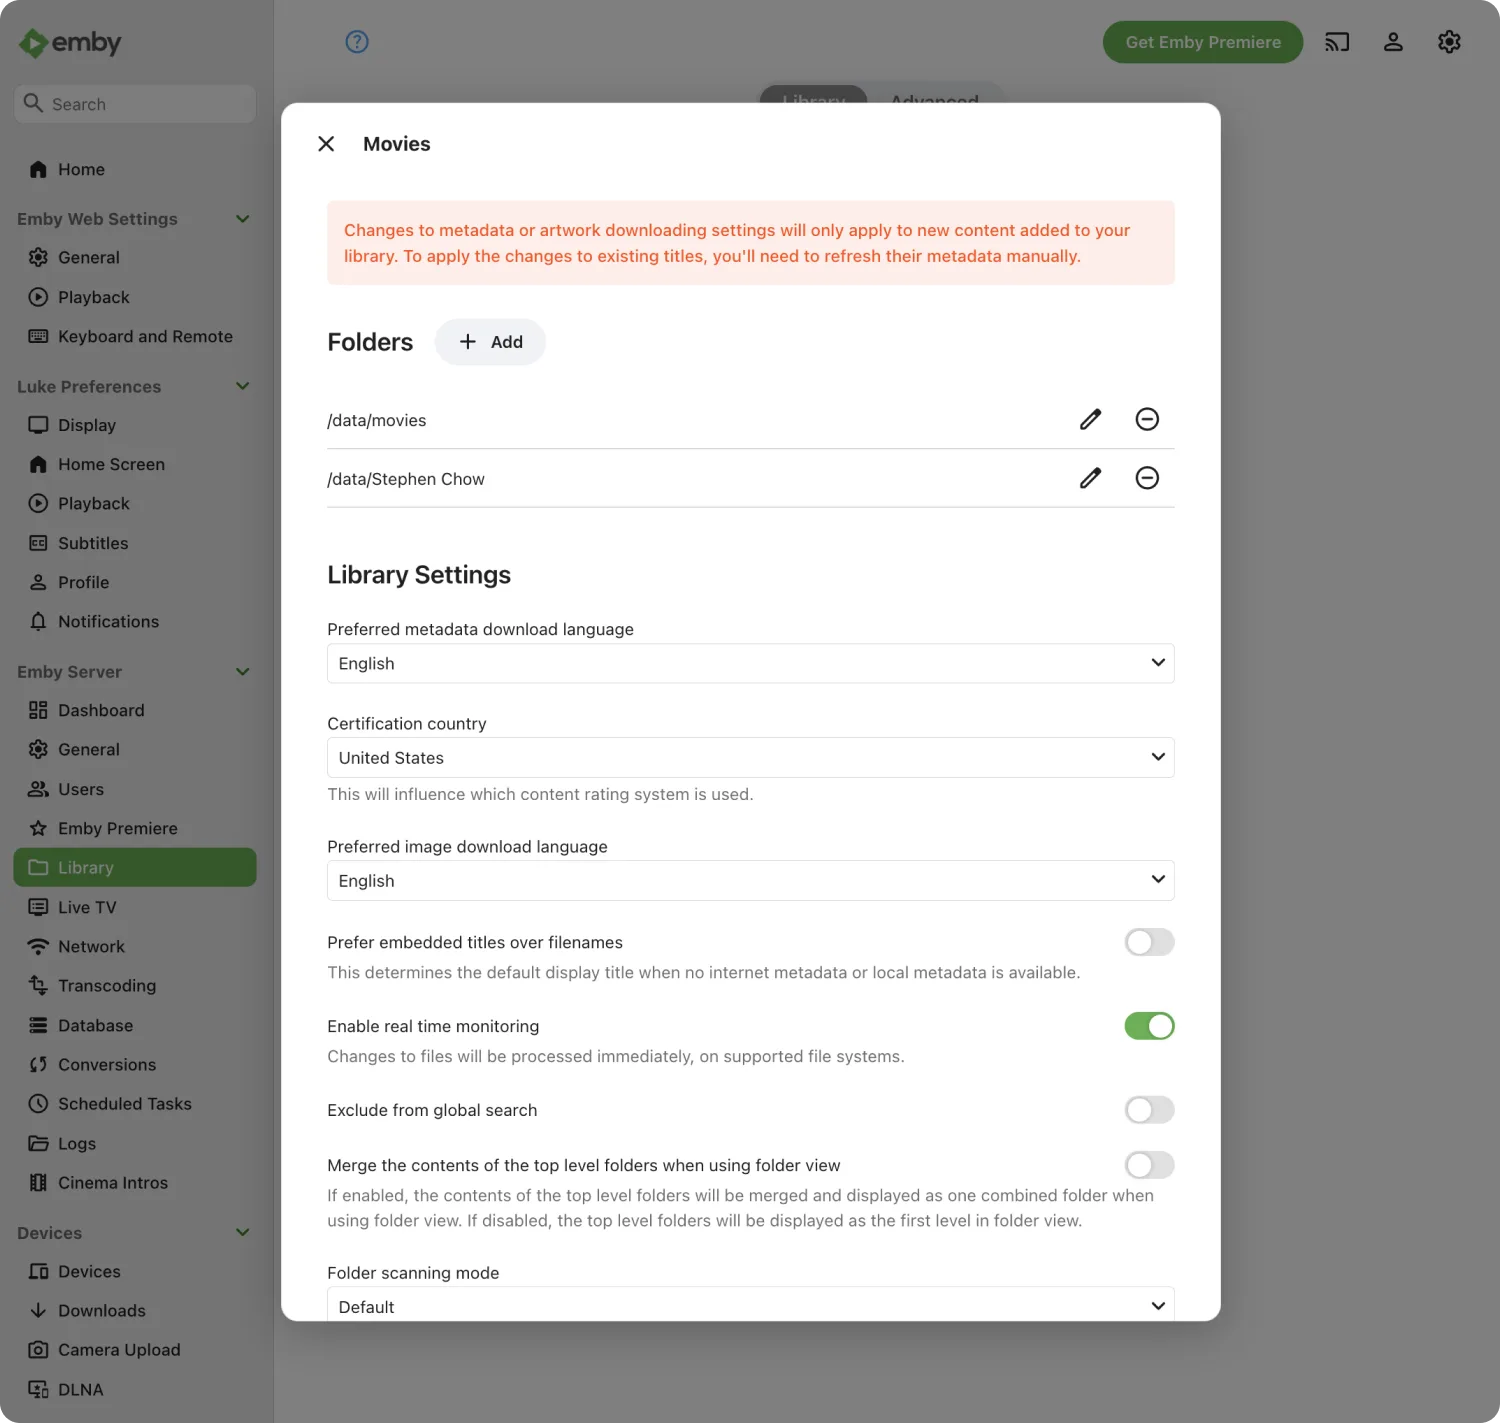Open General under Emby Web Settings
The image size is (1500, 1423).
135,258
